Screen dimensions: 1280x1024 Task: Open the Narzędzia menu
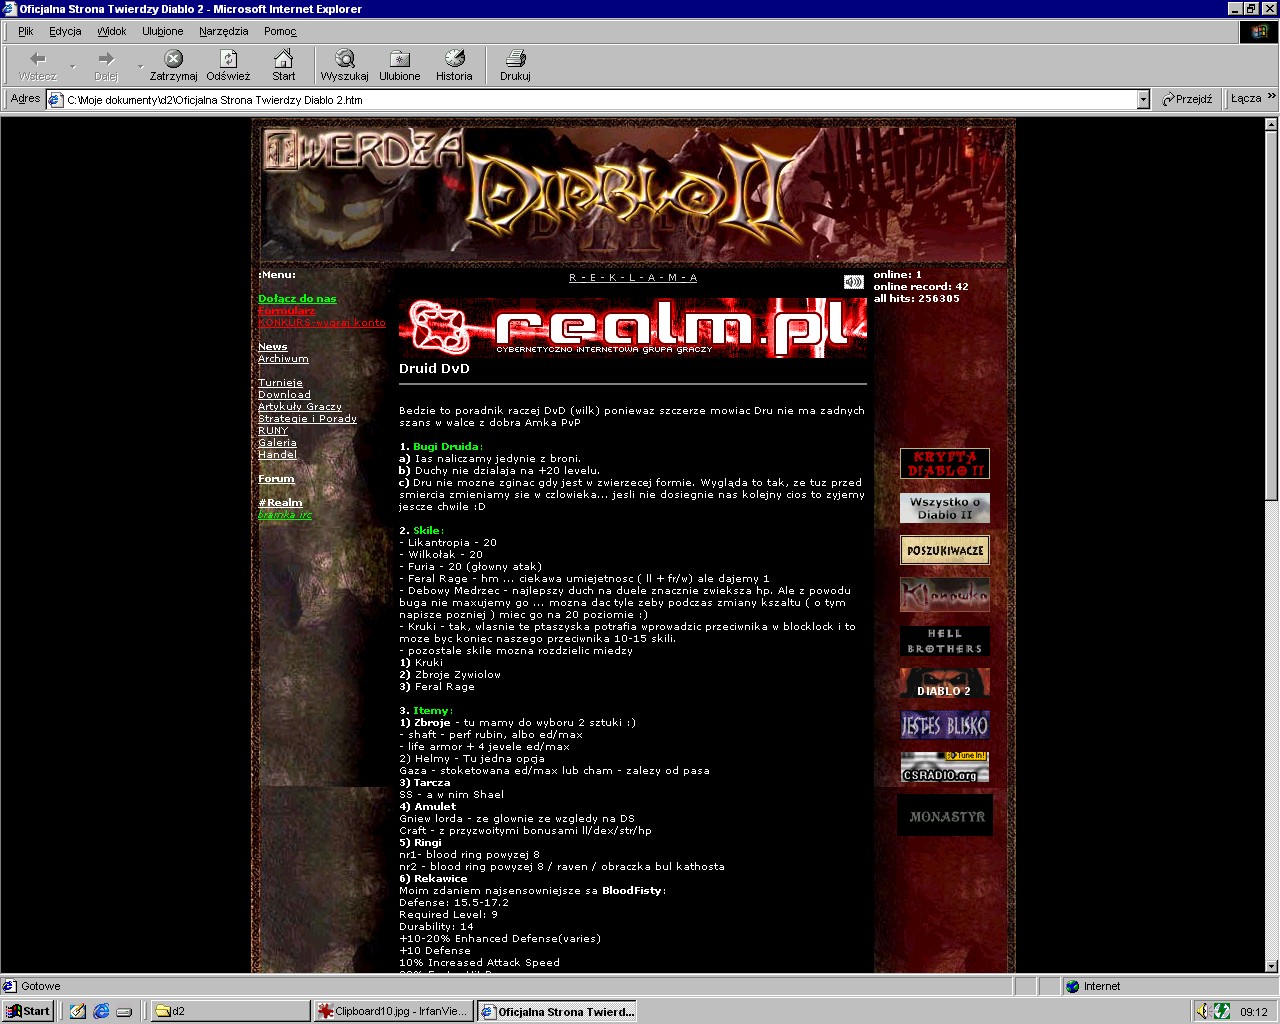tap(223, 31)
